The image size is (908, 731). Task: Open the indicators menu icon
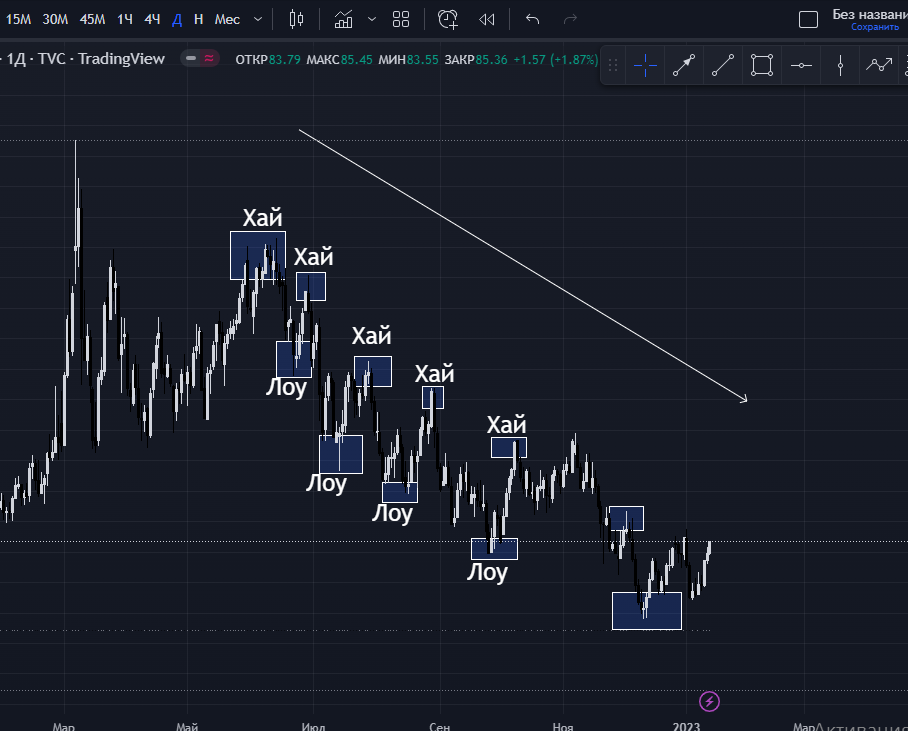(x=343, y=19)
